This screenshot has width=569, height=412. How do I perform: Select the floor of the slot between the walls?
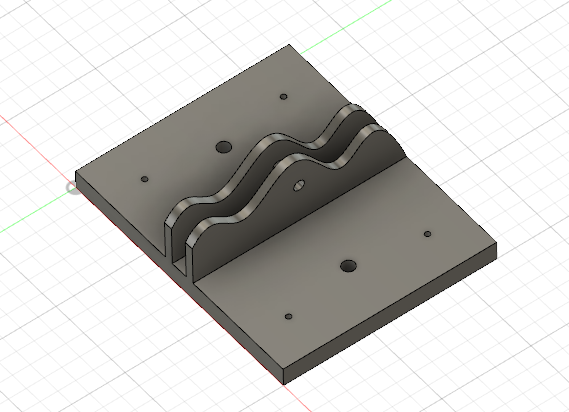(179, 266)
